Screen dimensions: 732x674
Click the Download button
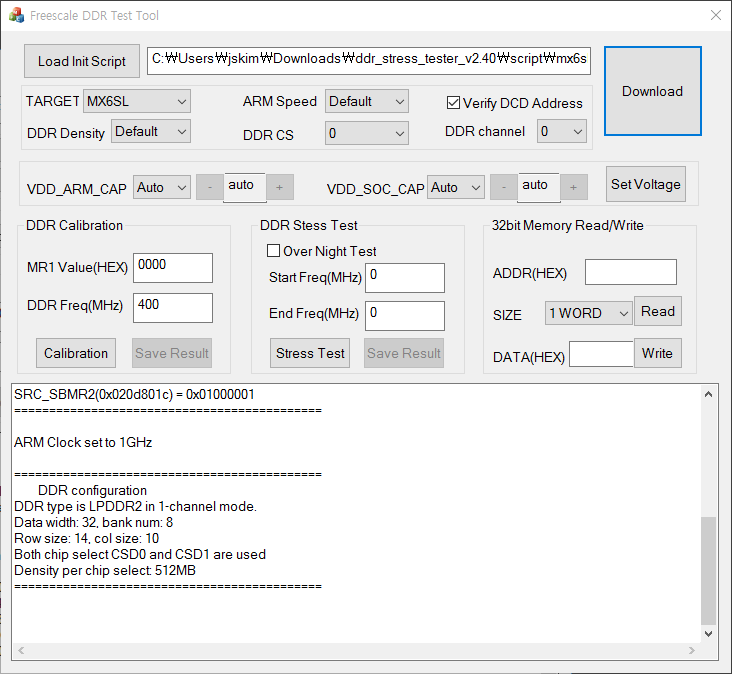653,91
